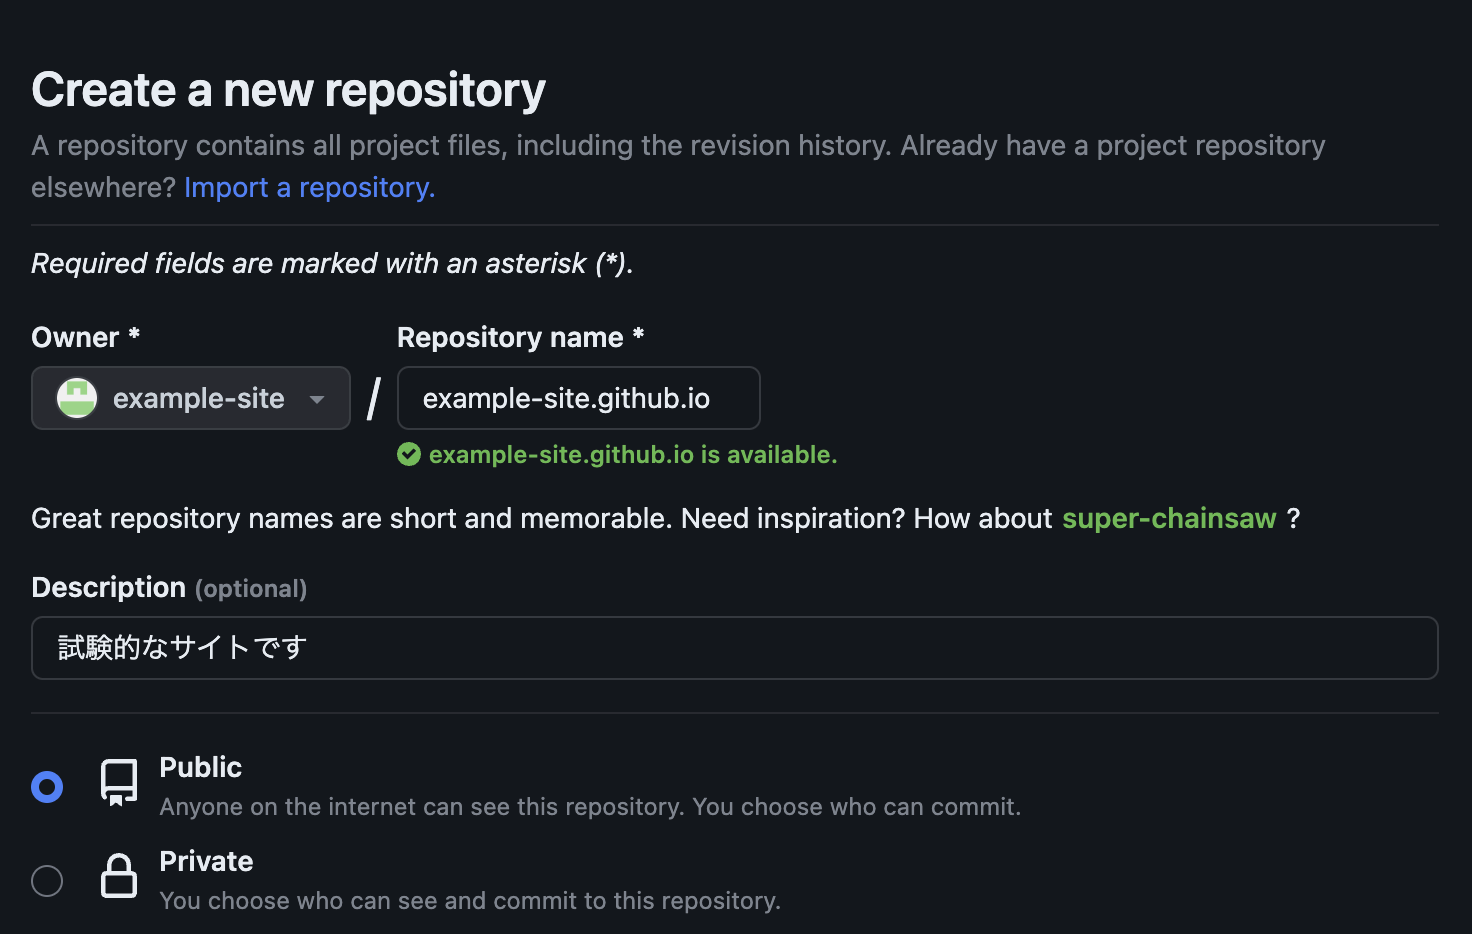Click the book icon beside Public
Image resolution: width=1472 pixels, height=934 pixels.
pos(118,783)
